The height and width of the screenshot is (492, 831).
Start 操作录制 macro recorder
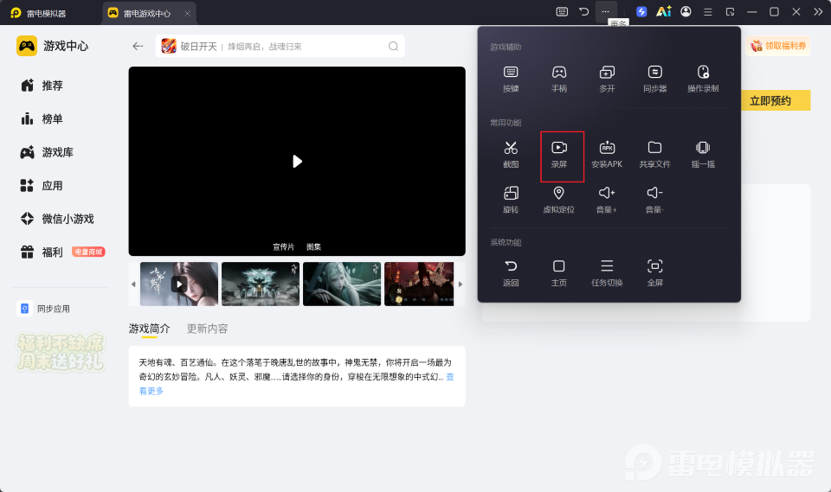pos(703,78)
